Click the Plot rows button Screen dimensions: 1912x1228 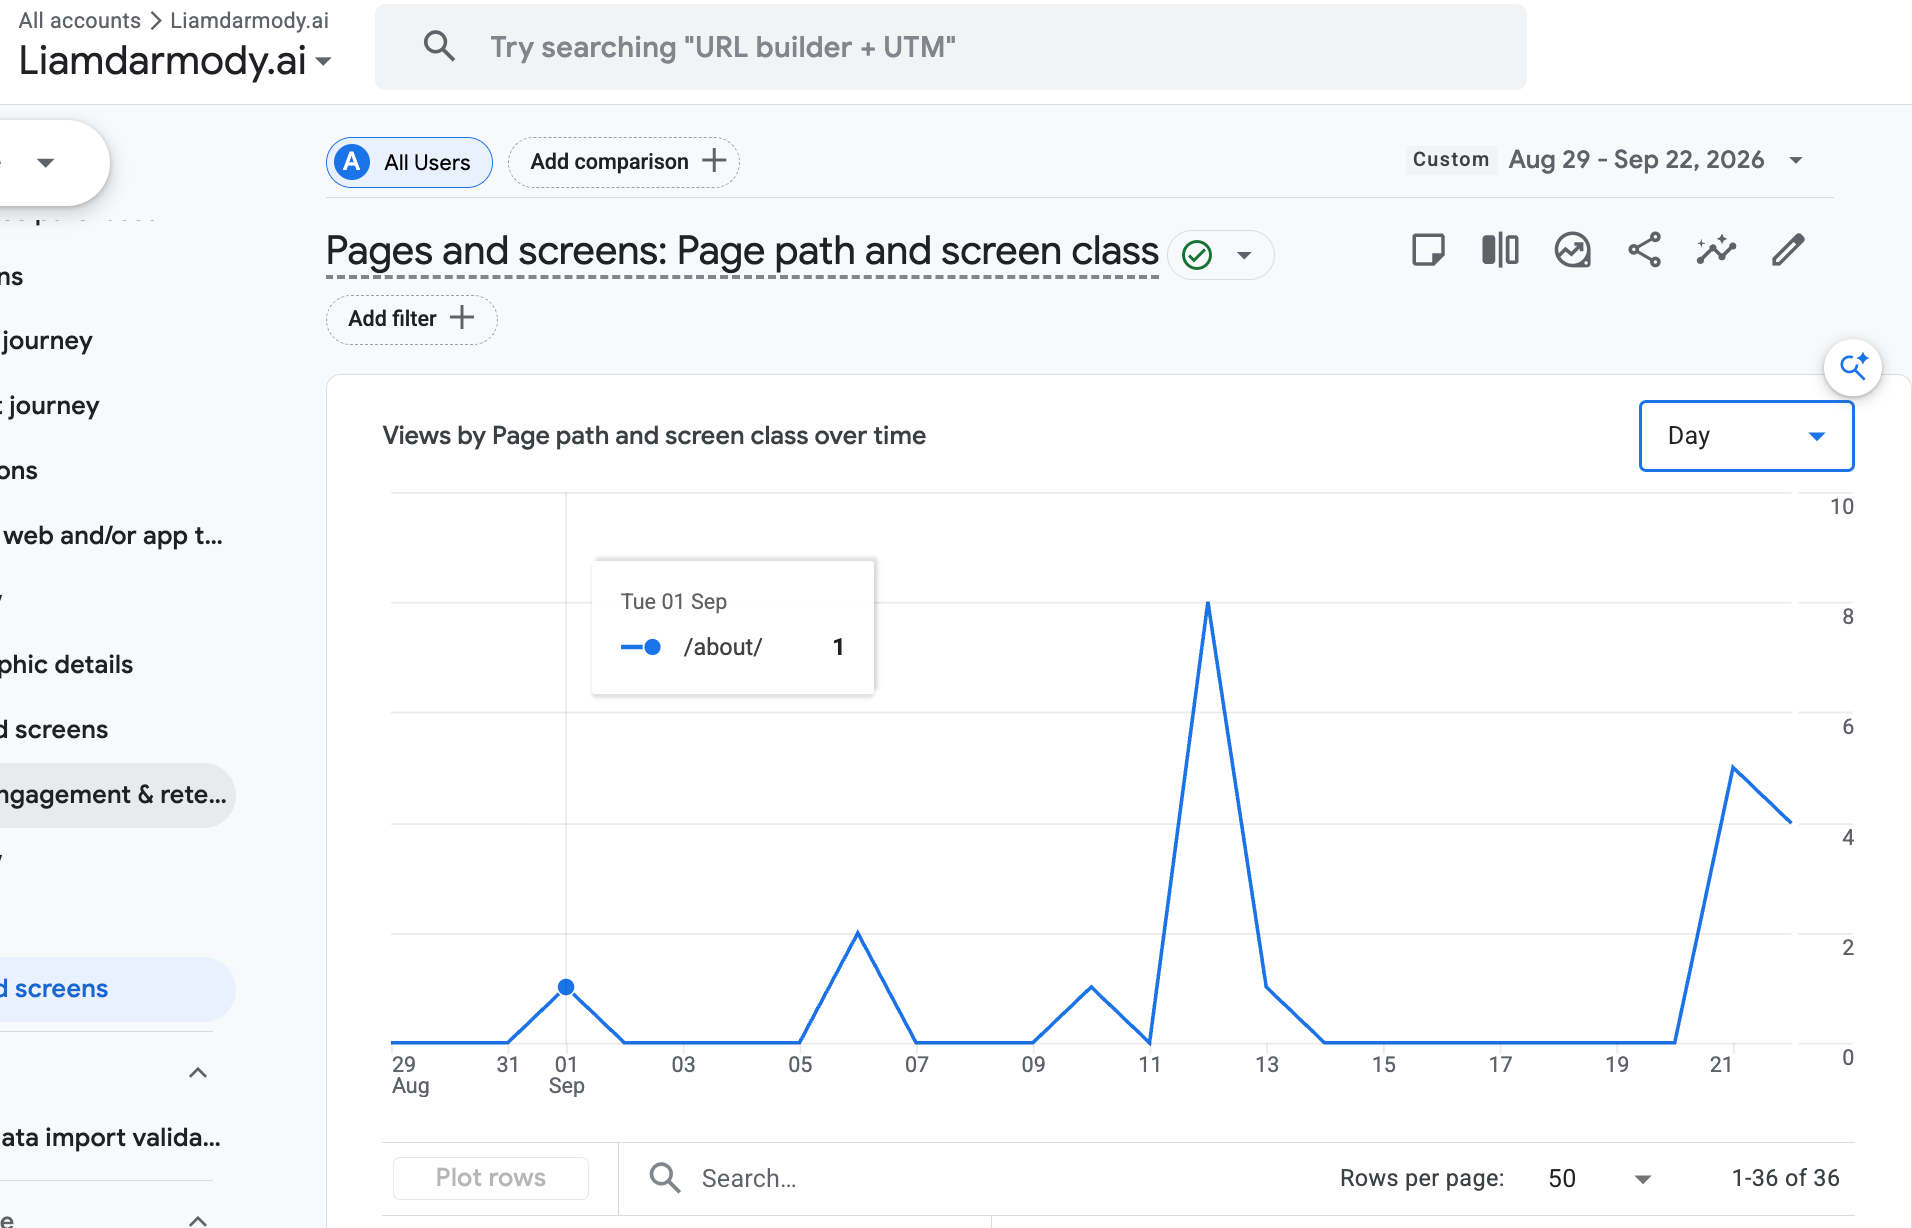[x=490, y=1178]
